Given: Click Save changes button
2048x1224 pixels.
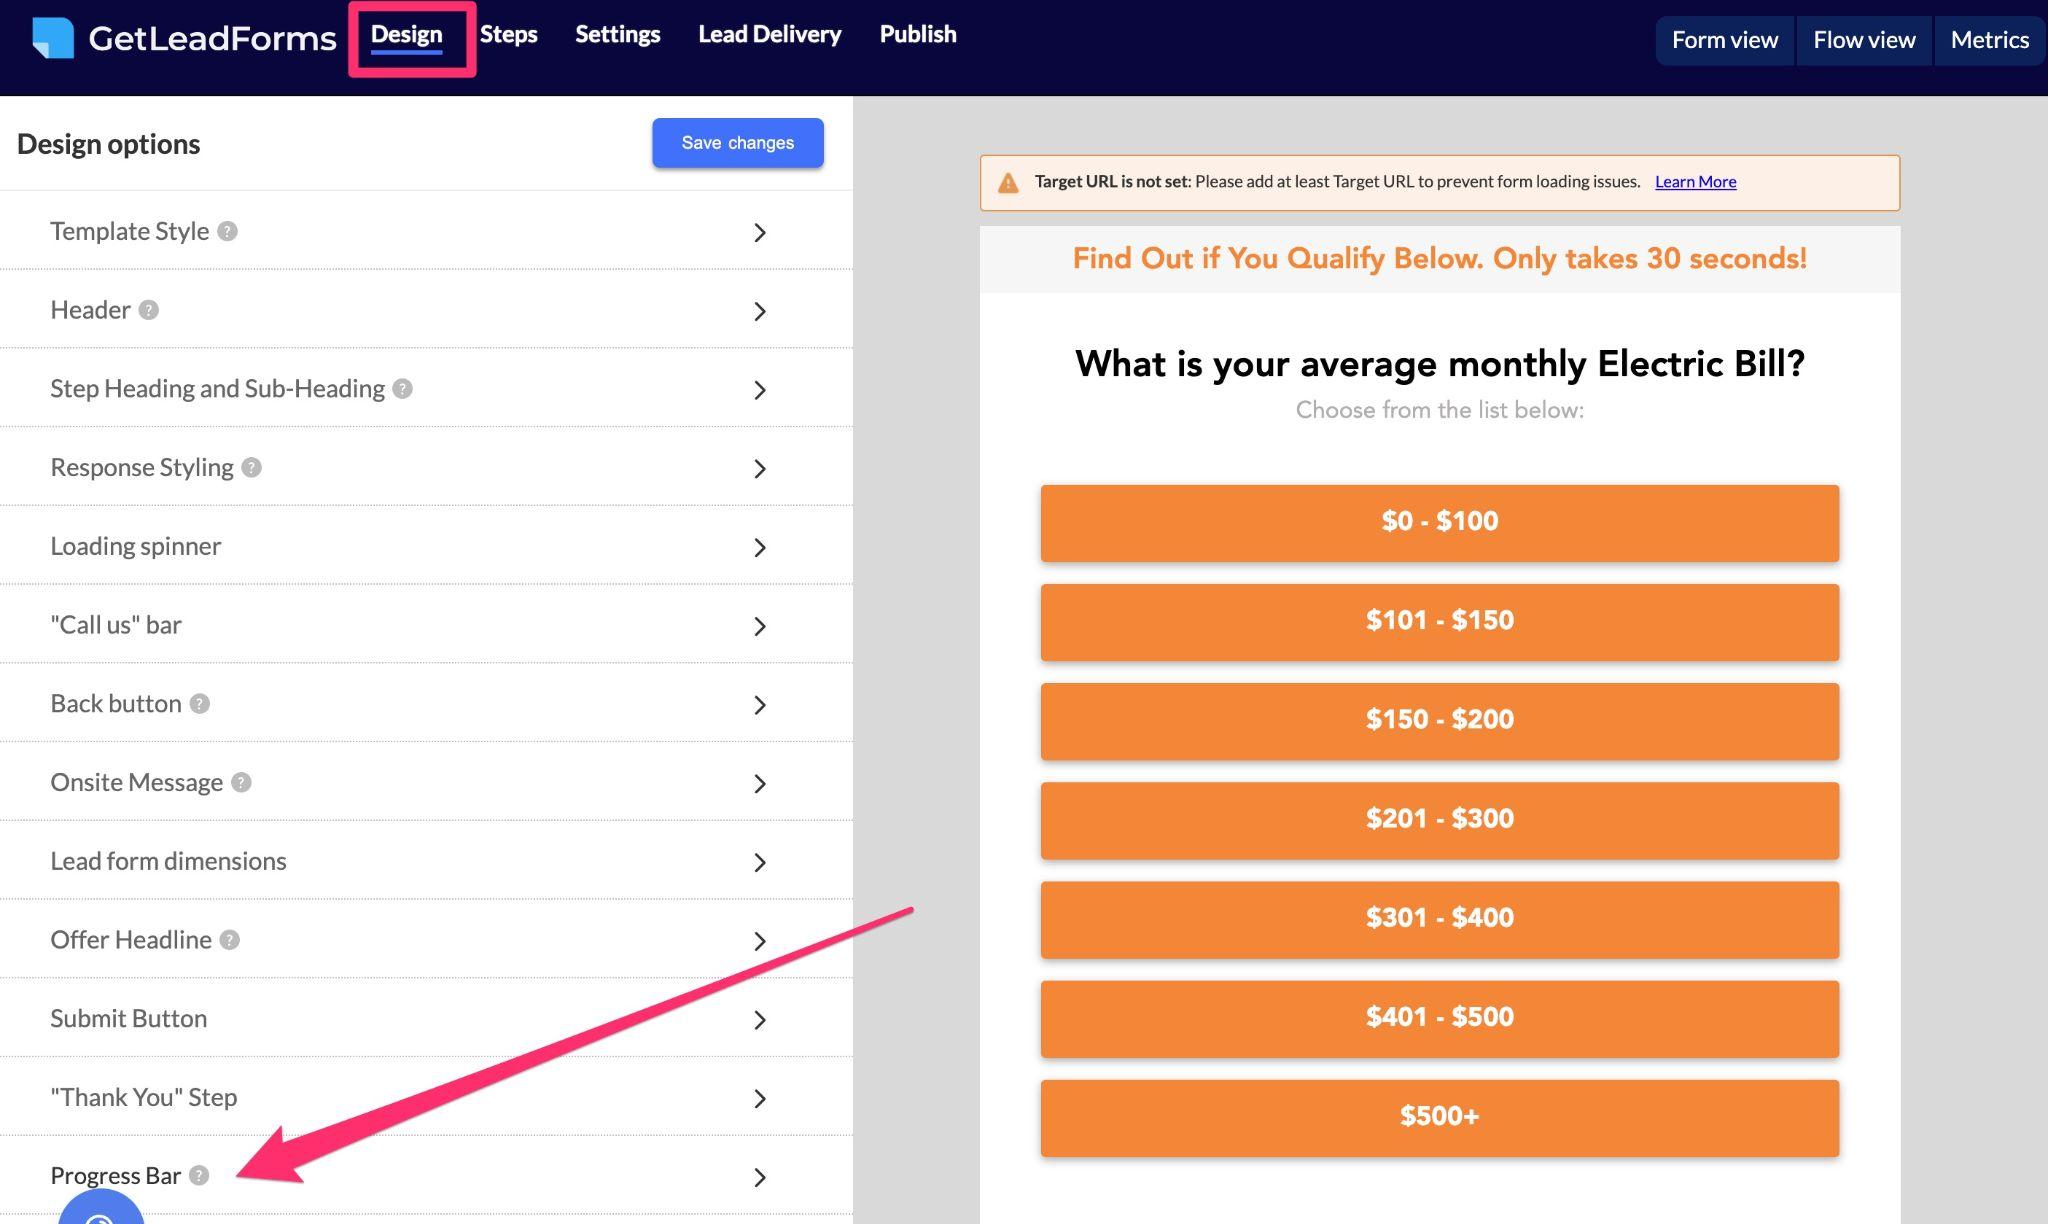Looking at the screenshot, I should (x=737, y=143).
